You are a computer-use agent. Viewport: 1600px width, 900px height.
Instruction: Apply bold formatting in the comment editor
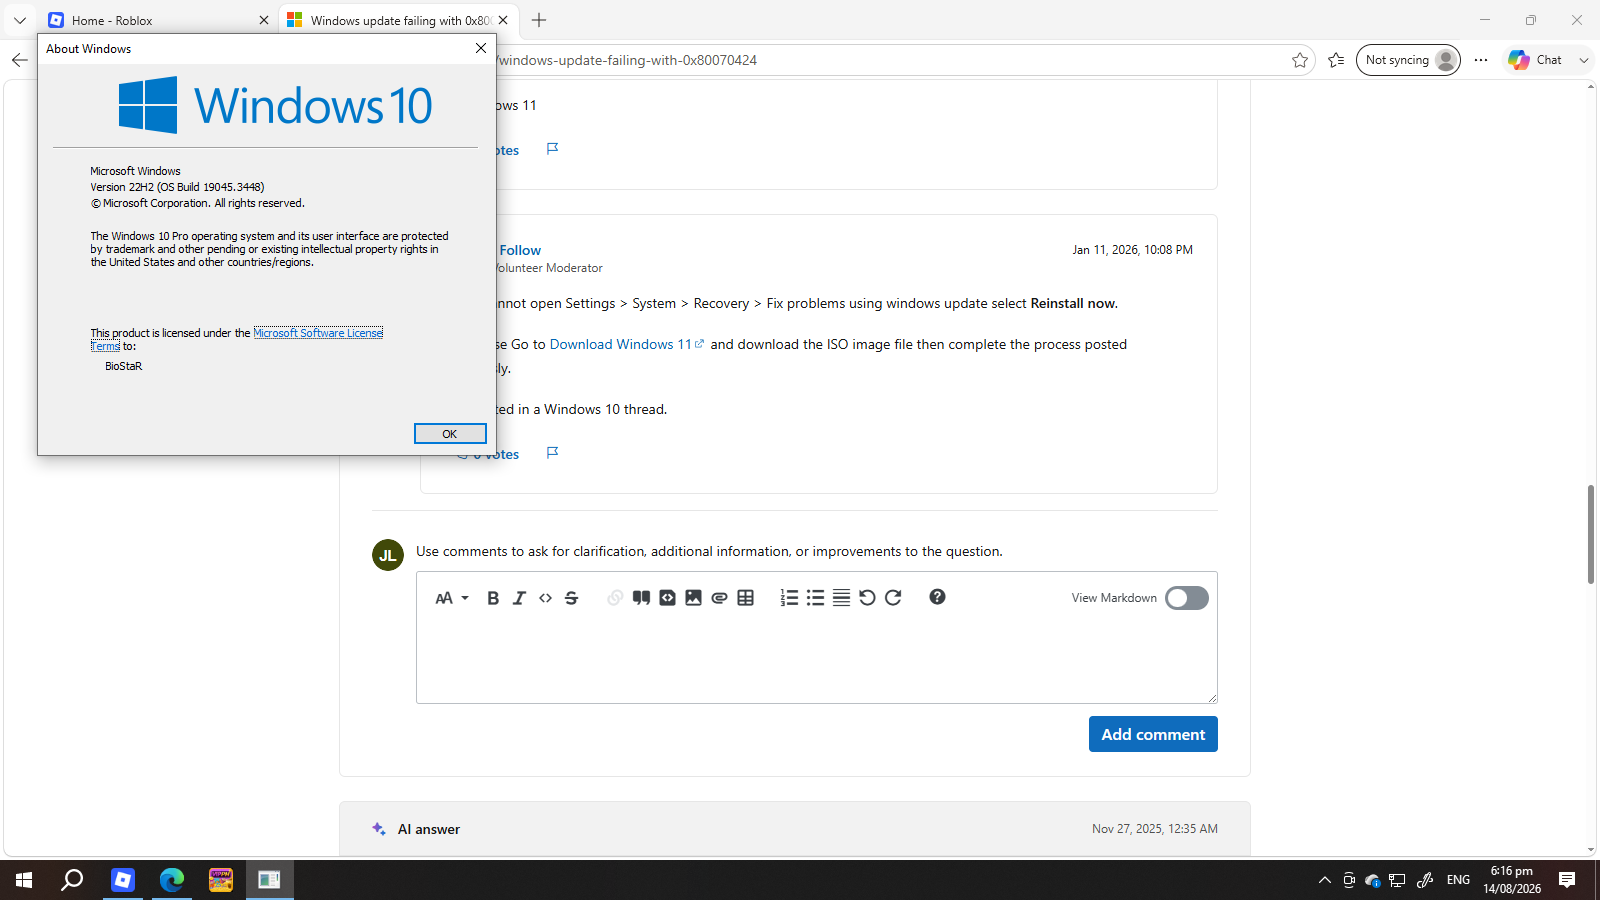point(493,598)
